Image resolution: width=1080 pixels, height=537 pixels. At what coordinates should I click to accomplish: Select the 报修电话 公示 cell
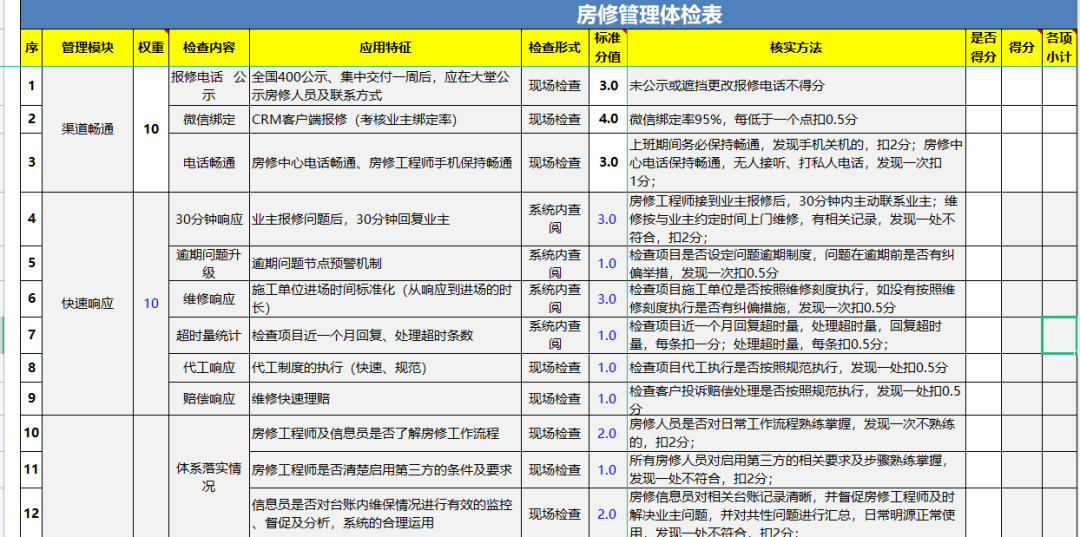tap(209, 86)
